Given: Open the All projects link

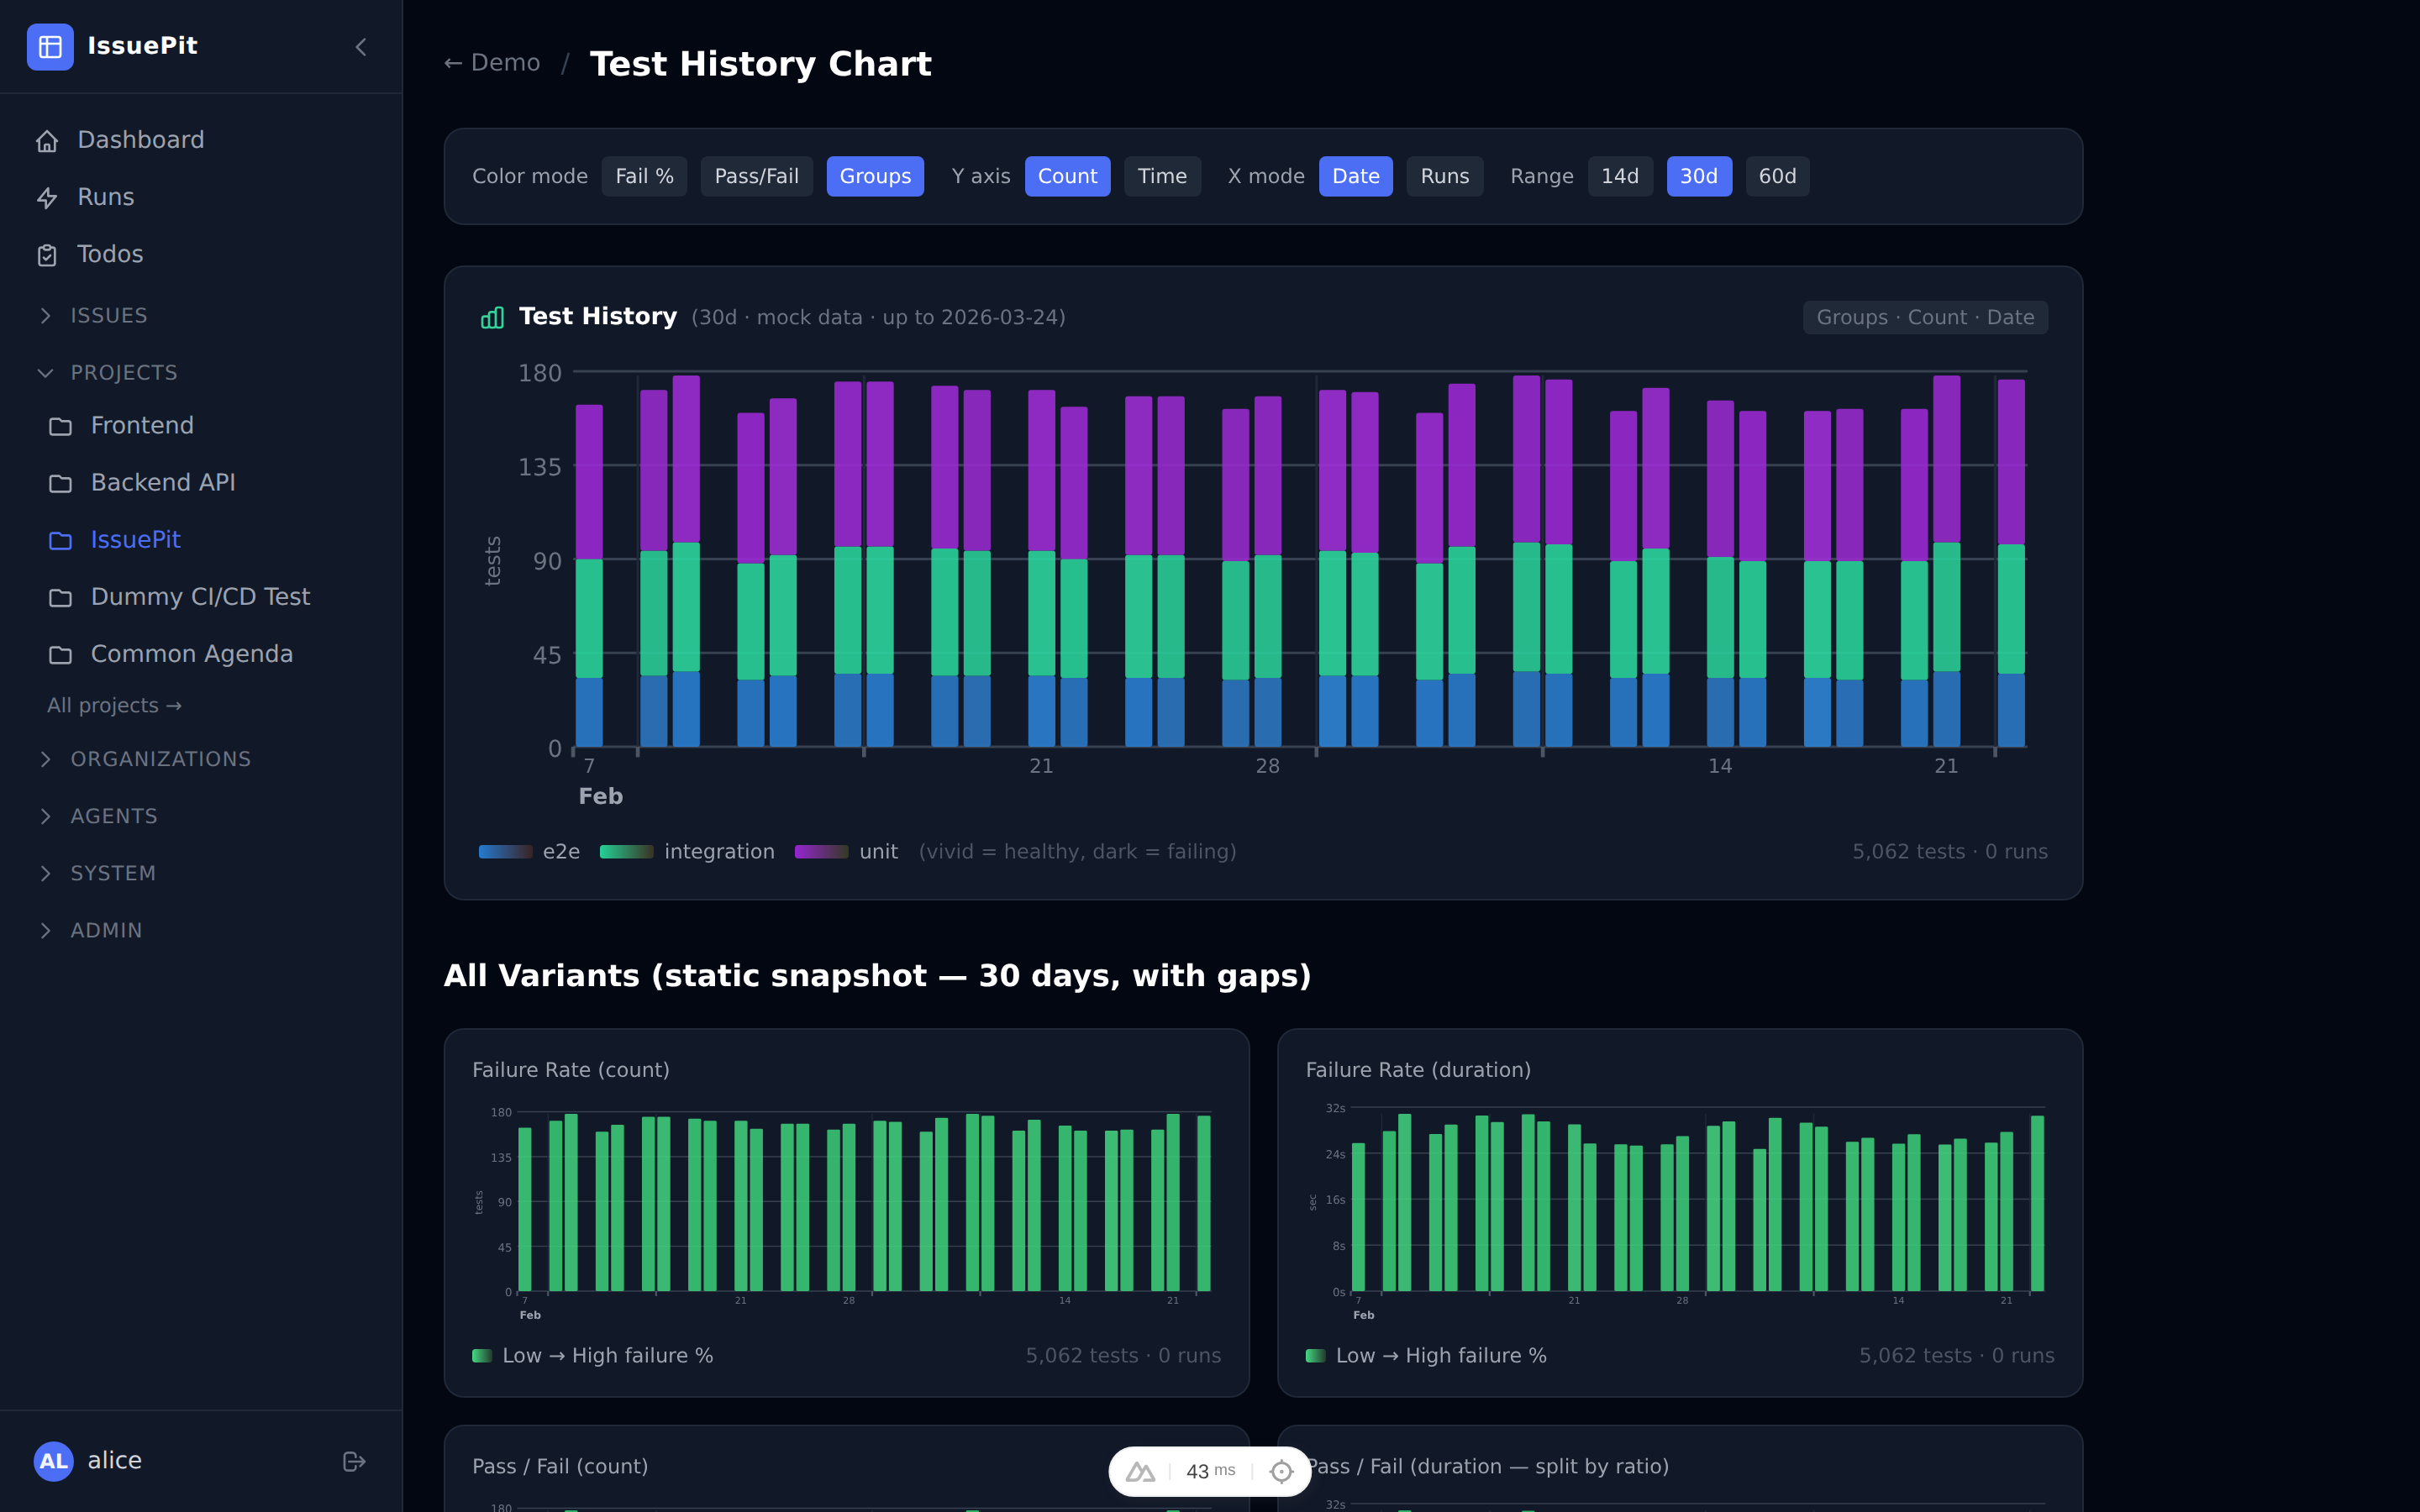Looking at the screenshot, I should point(113,705).
